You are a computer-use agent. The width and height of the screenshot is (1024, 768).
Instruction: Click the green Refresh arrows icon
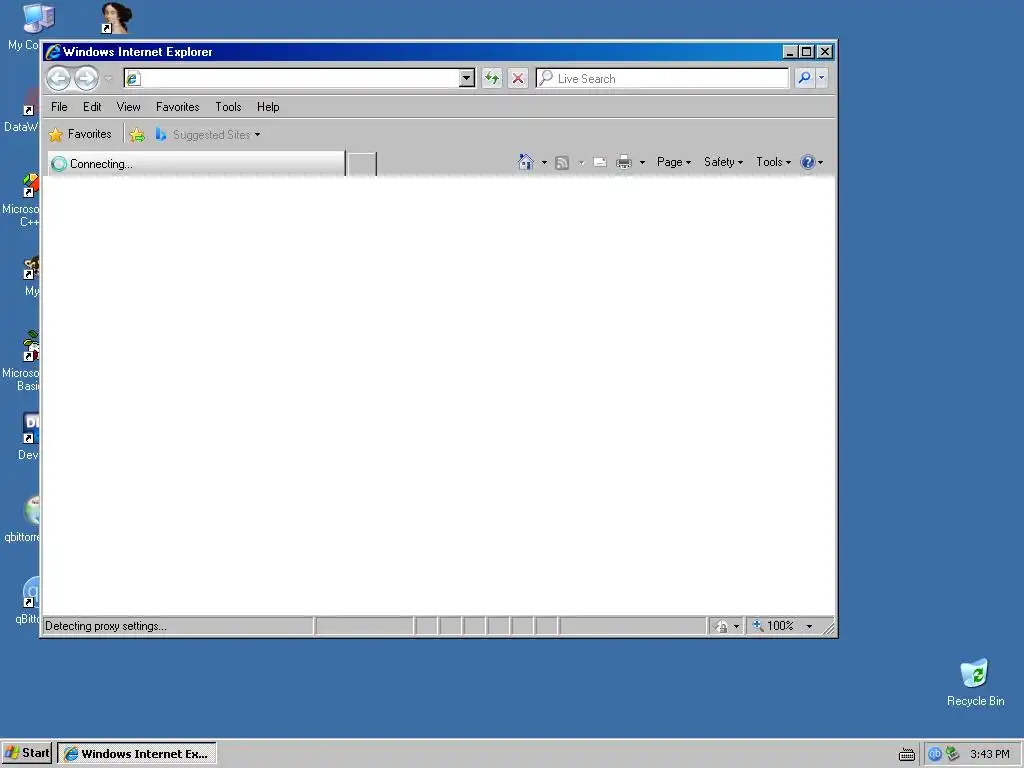click(492, 78)
